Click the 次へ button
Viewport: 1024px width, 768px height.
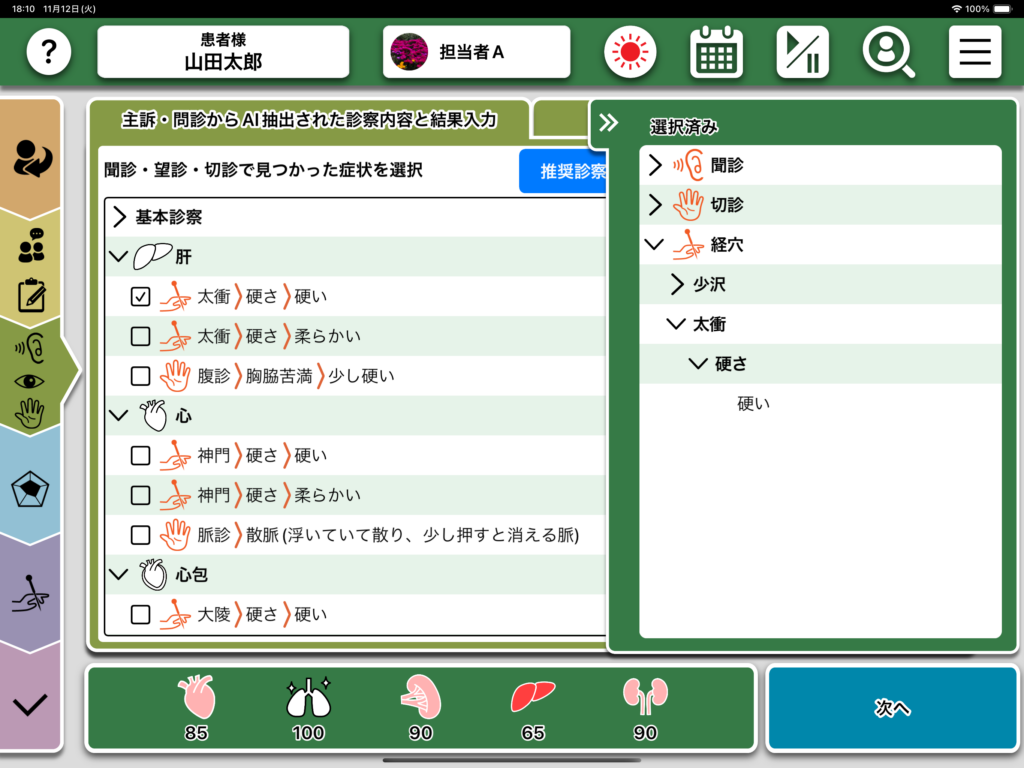891,708
